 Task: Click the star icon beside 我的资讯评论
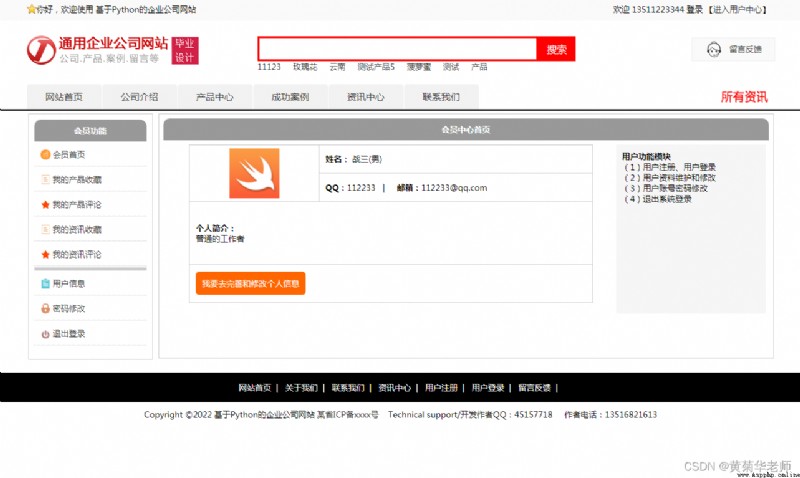pos(45,255)
